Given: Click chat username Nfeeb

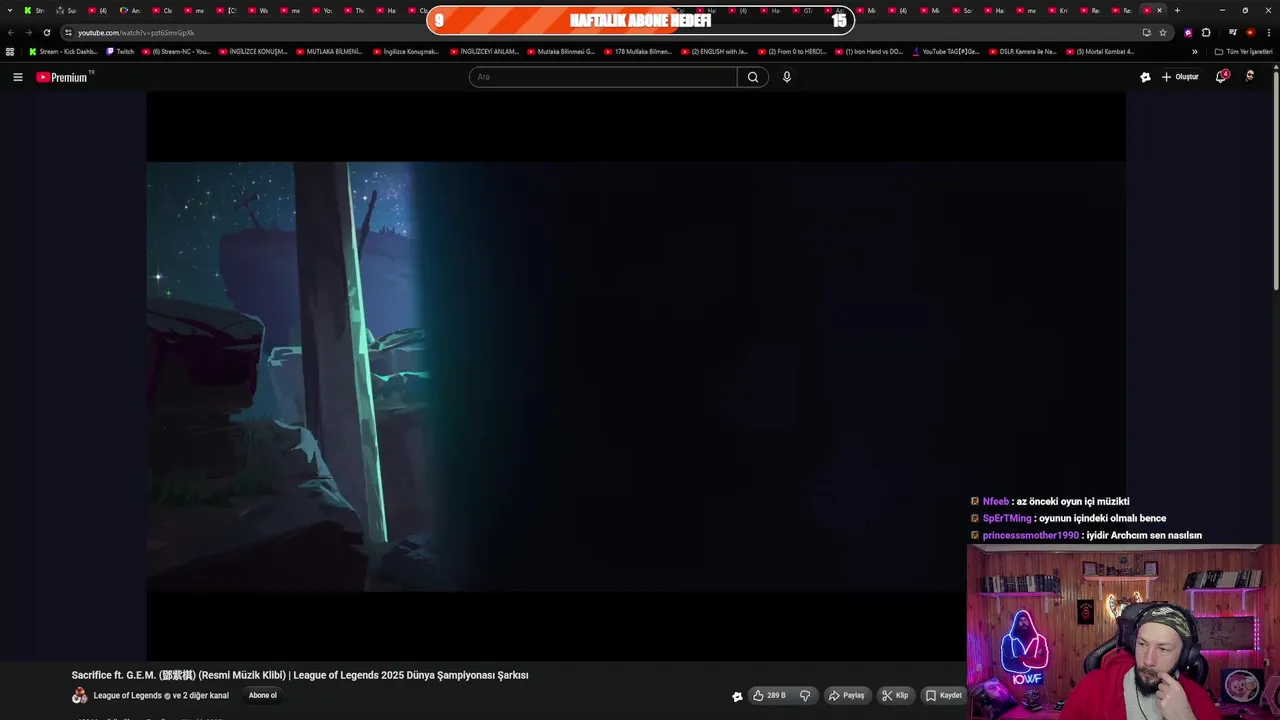Looking at the screenshot, I should (x=996, y=502).
